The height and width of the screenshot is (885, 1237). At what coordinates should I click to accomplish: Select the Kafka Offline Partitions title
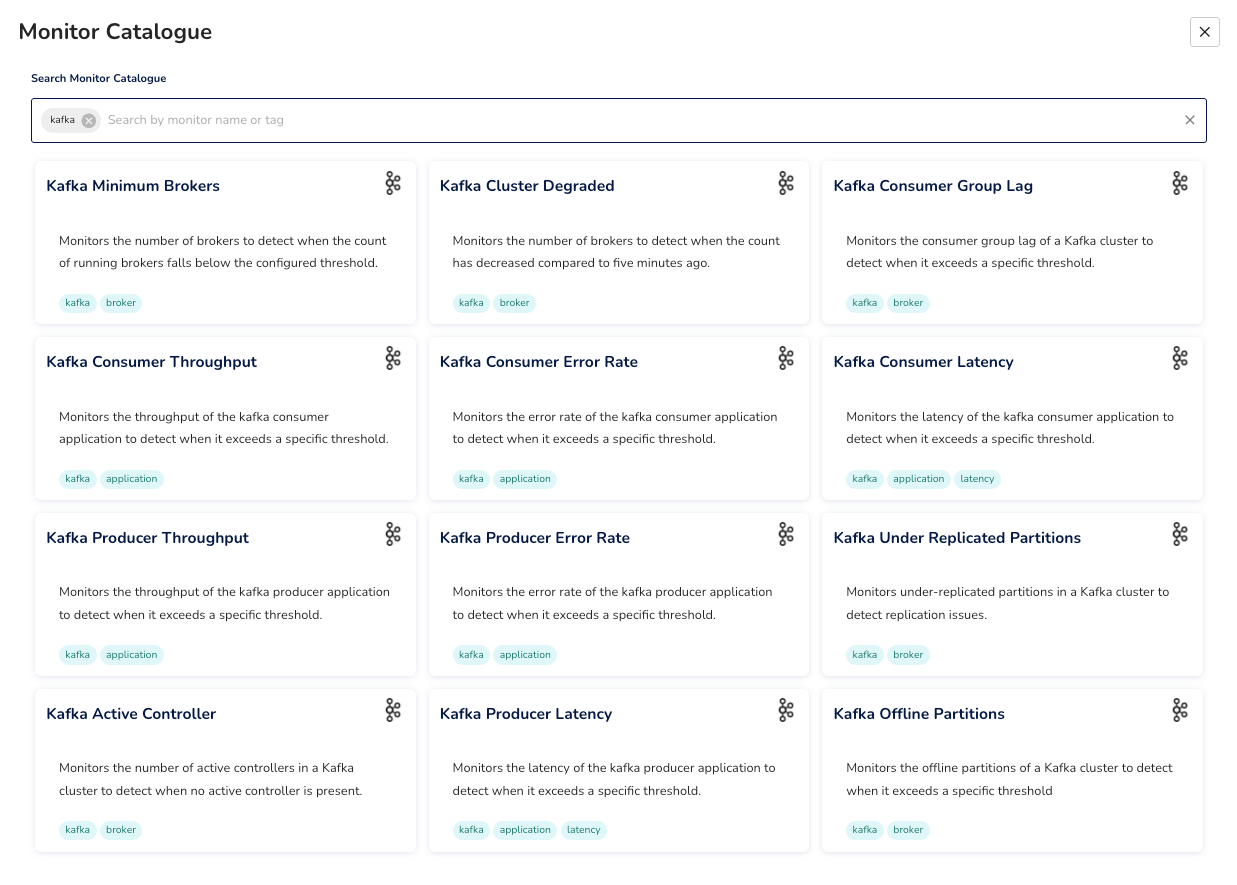[919, 714]
